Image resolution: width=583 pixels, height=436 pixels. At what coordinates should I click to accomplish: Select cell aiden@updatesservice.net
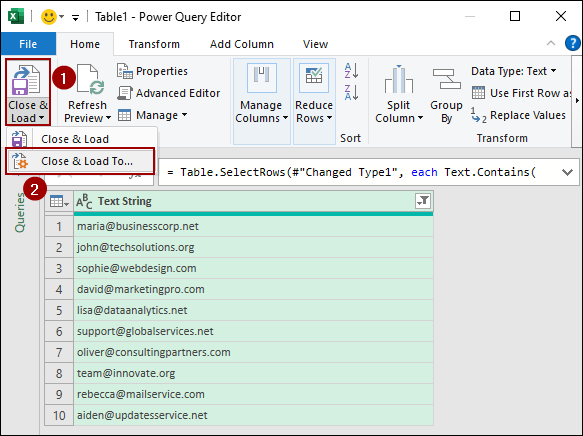point(253,415)
